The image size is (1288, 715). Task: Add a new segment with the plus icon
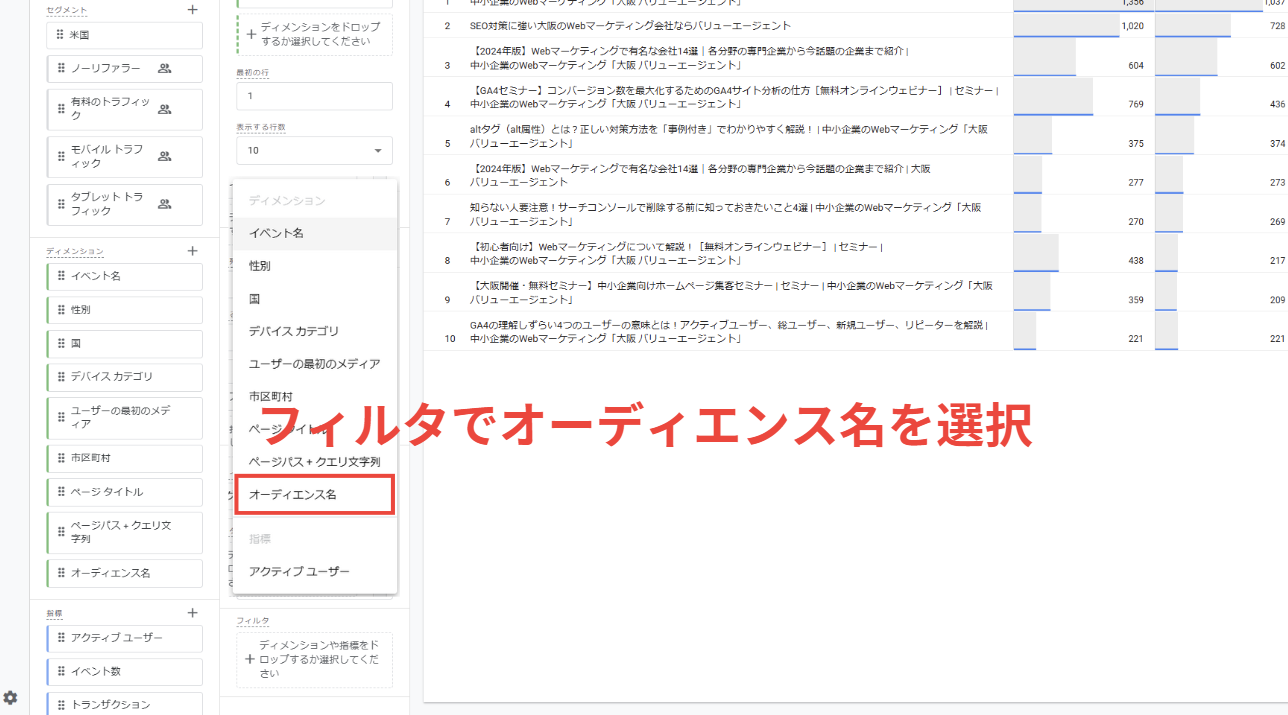(193, 10)
